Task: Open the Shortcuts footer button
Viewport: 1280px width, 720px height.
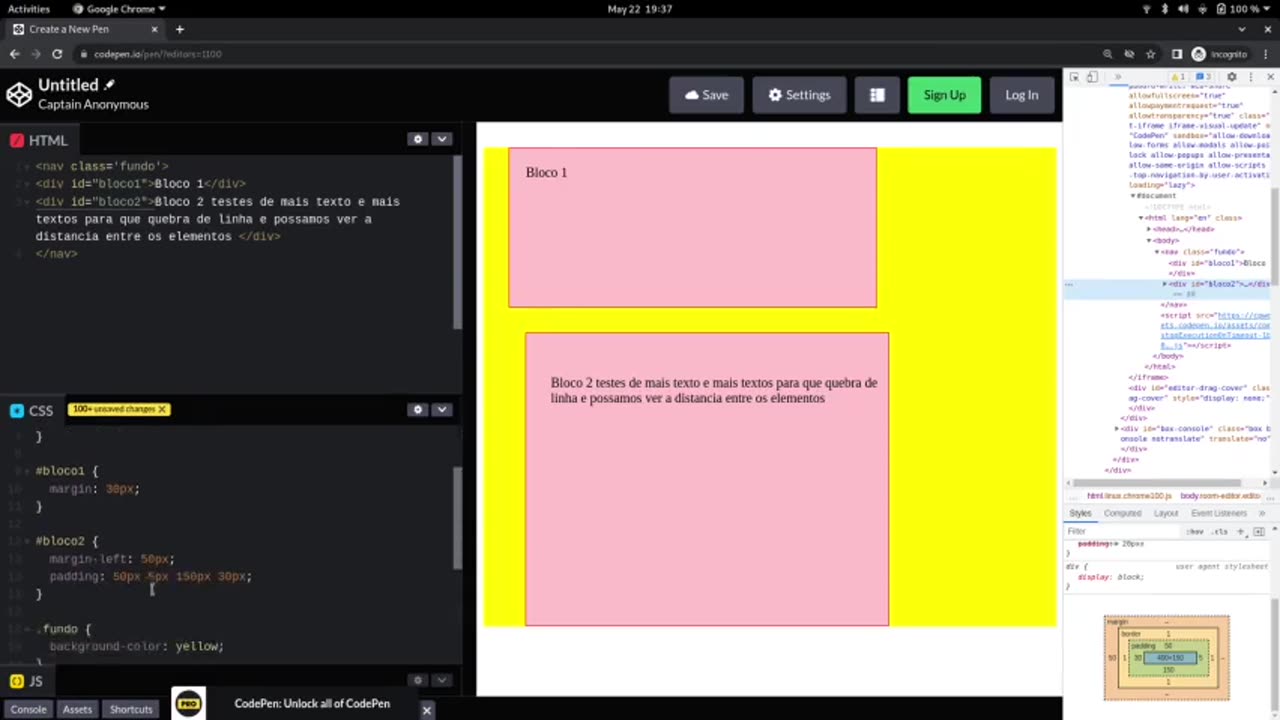Action: [x=131, y=709]
